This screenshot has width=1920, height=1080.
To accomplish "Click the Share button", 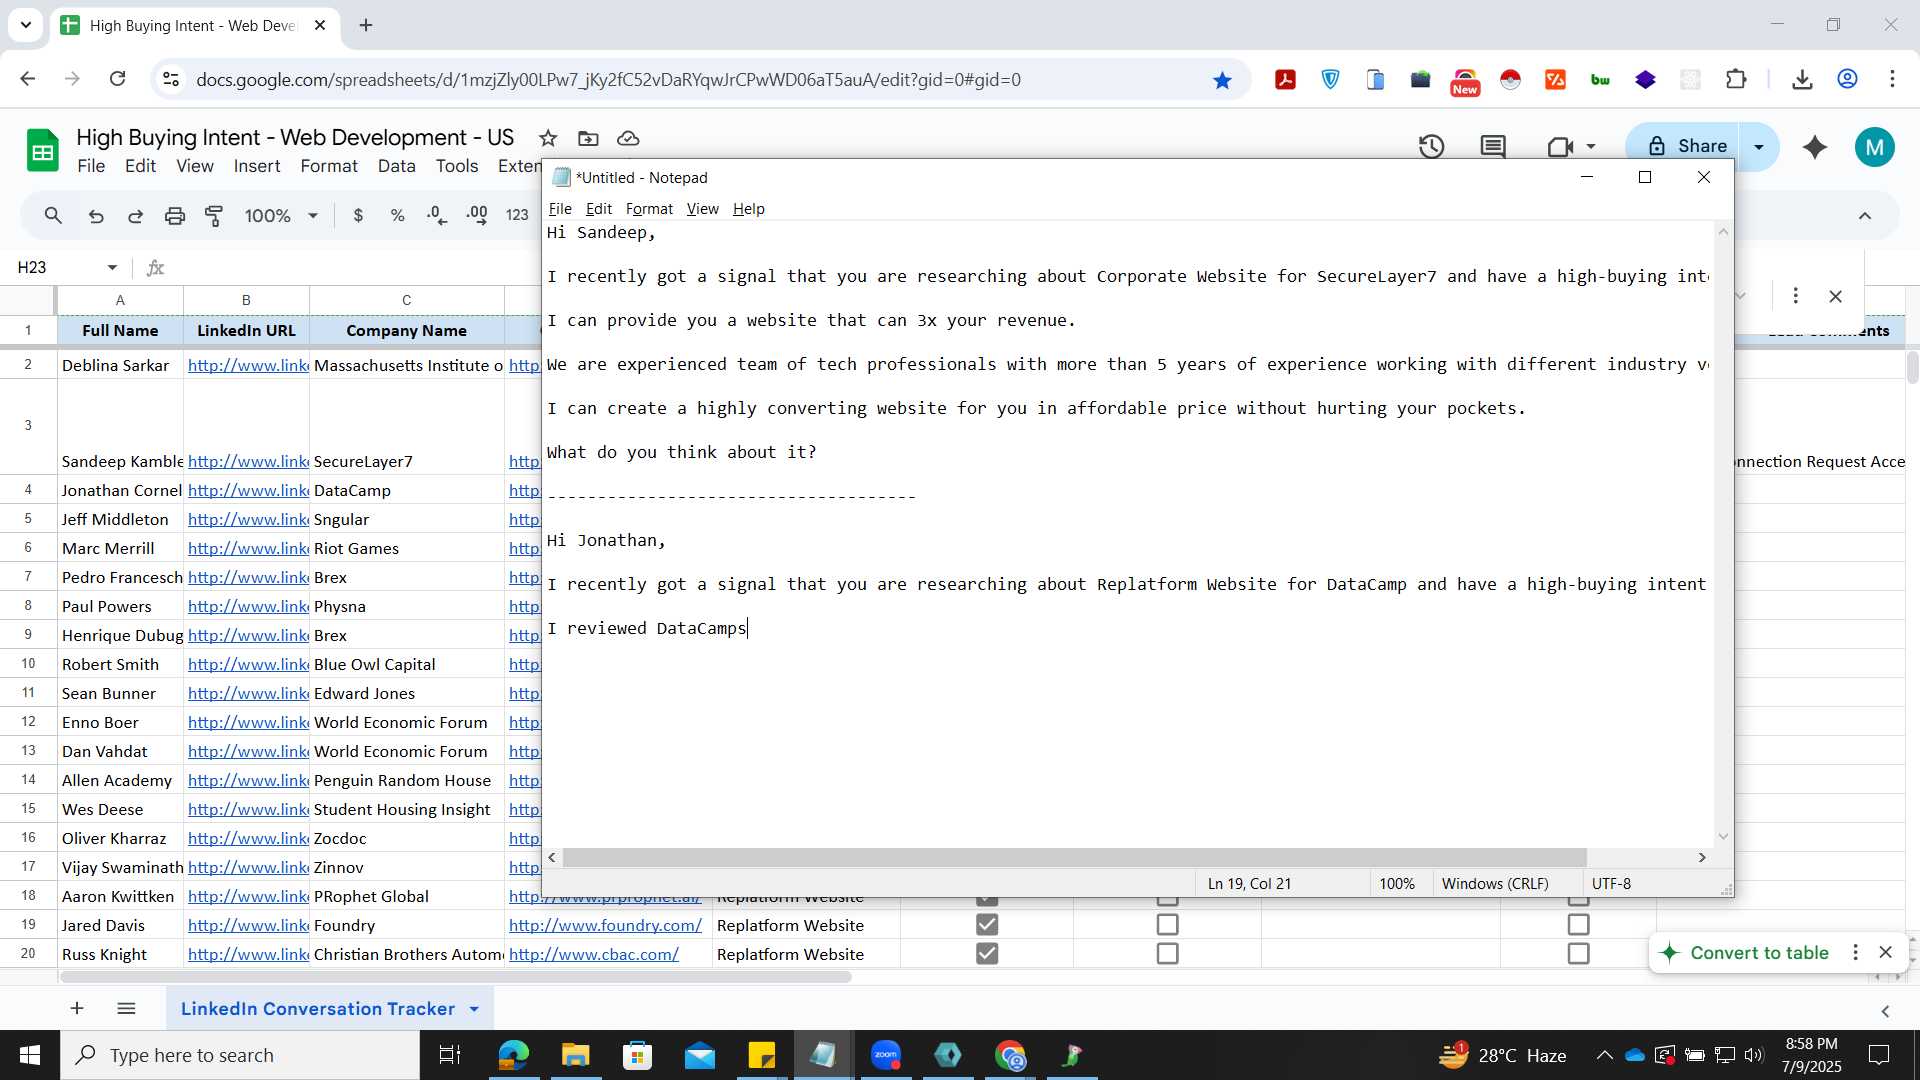I will coord(1685,146).
